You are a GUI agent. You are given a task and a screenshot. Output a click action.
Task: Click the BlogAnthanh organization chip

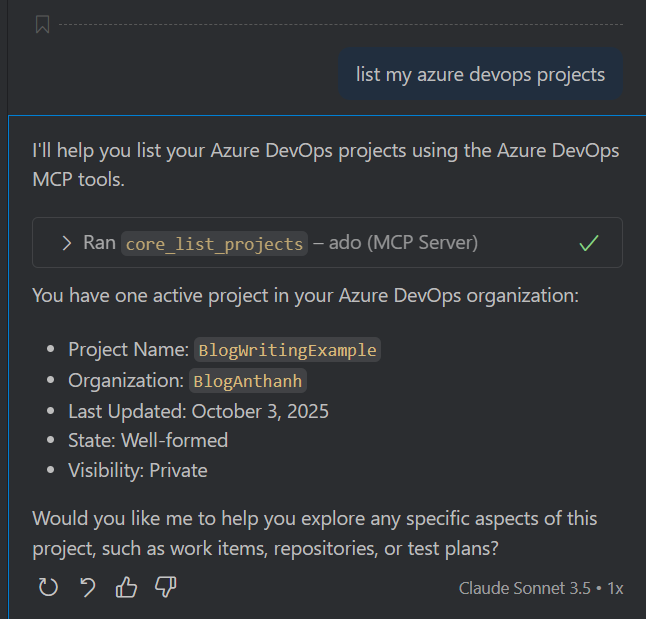click(248, 381)
